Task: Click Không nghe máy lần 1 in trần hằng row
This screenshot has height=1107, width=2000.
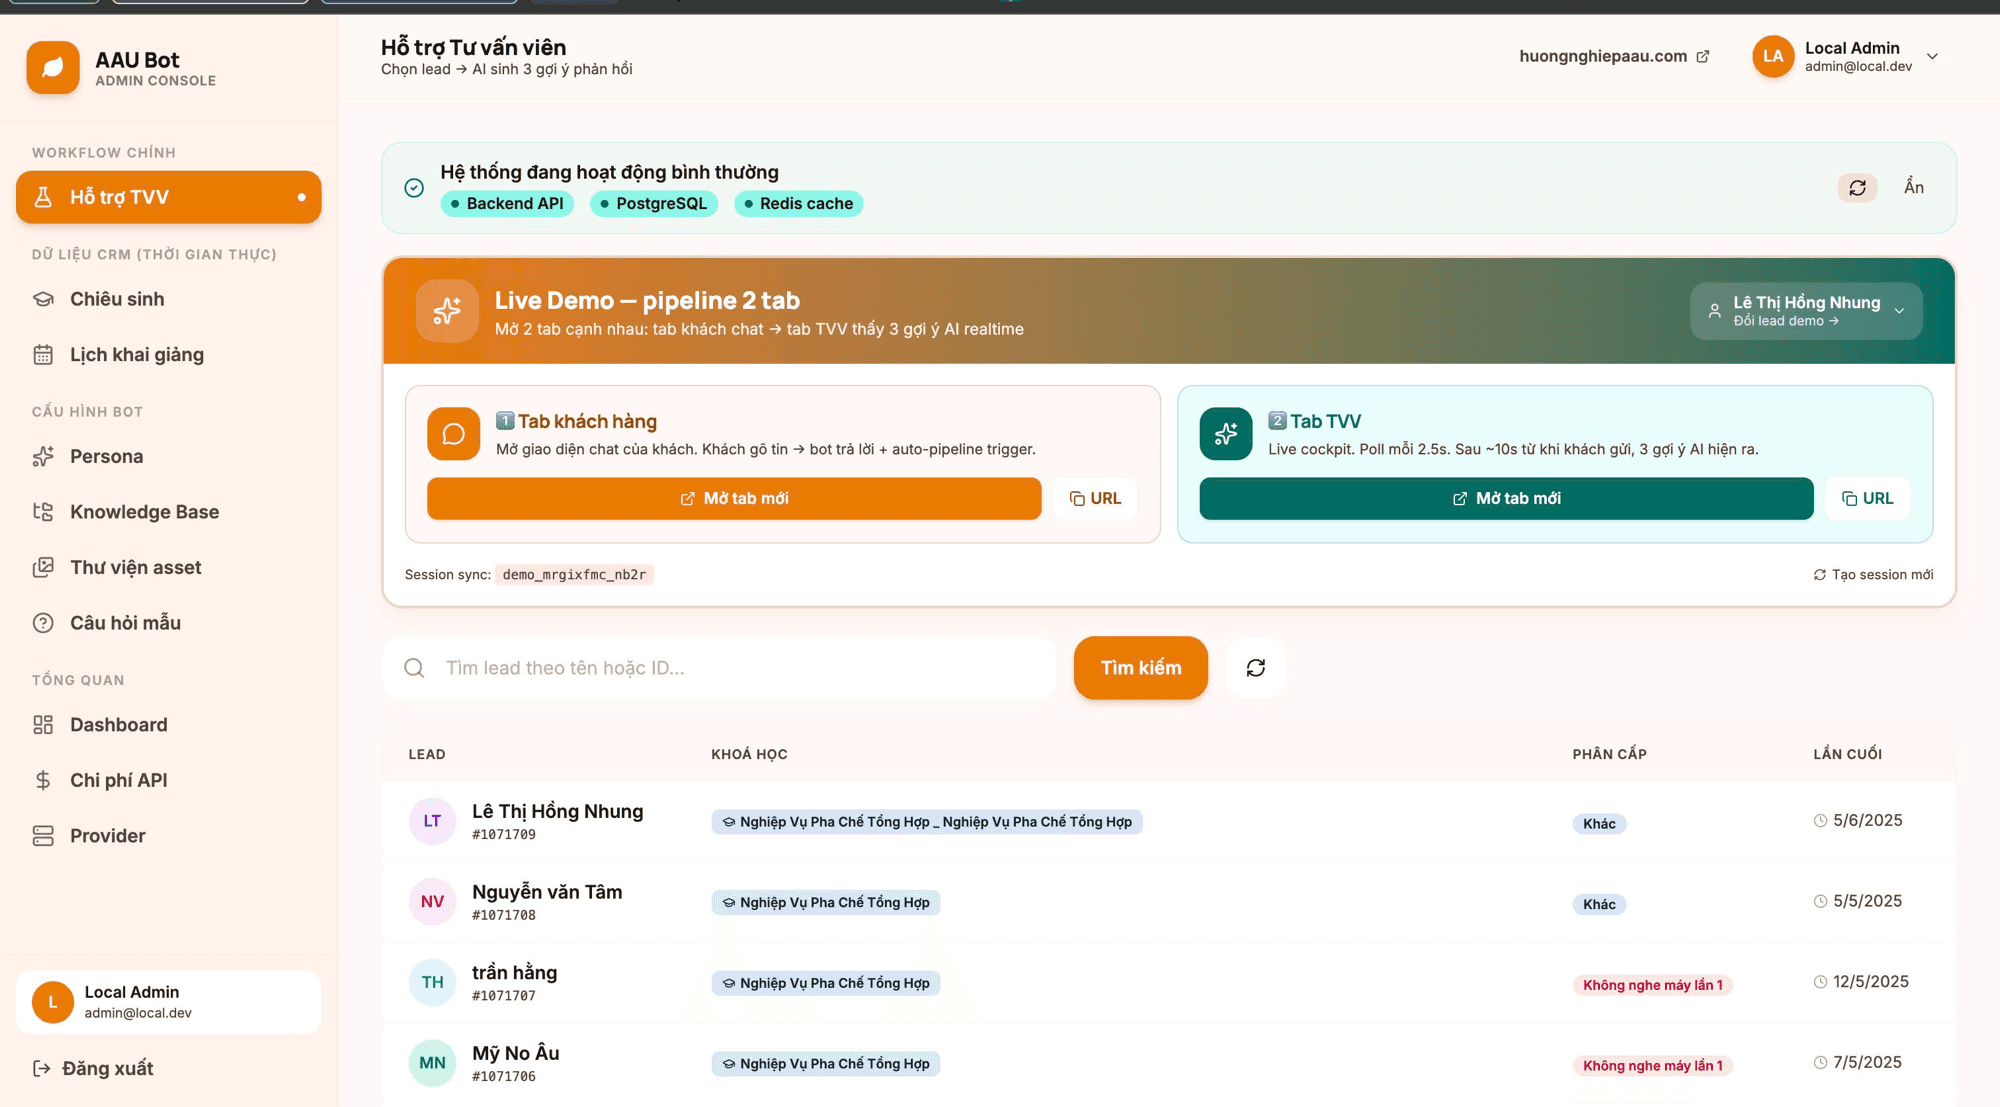Action: pyautogui.click(x=1652, y=986)
